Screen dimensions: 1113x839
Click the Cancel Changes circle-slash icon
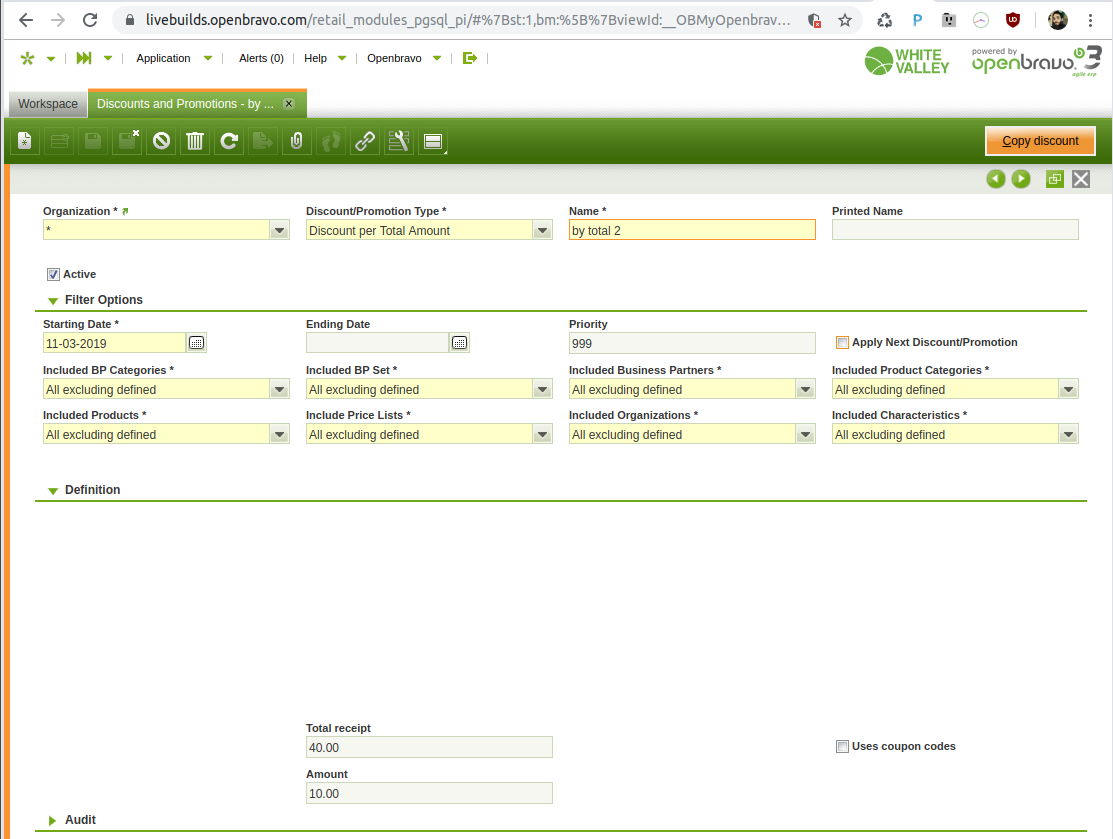pyautogui.click(x=161, y=142)
